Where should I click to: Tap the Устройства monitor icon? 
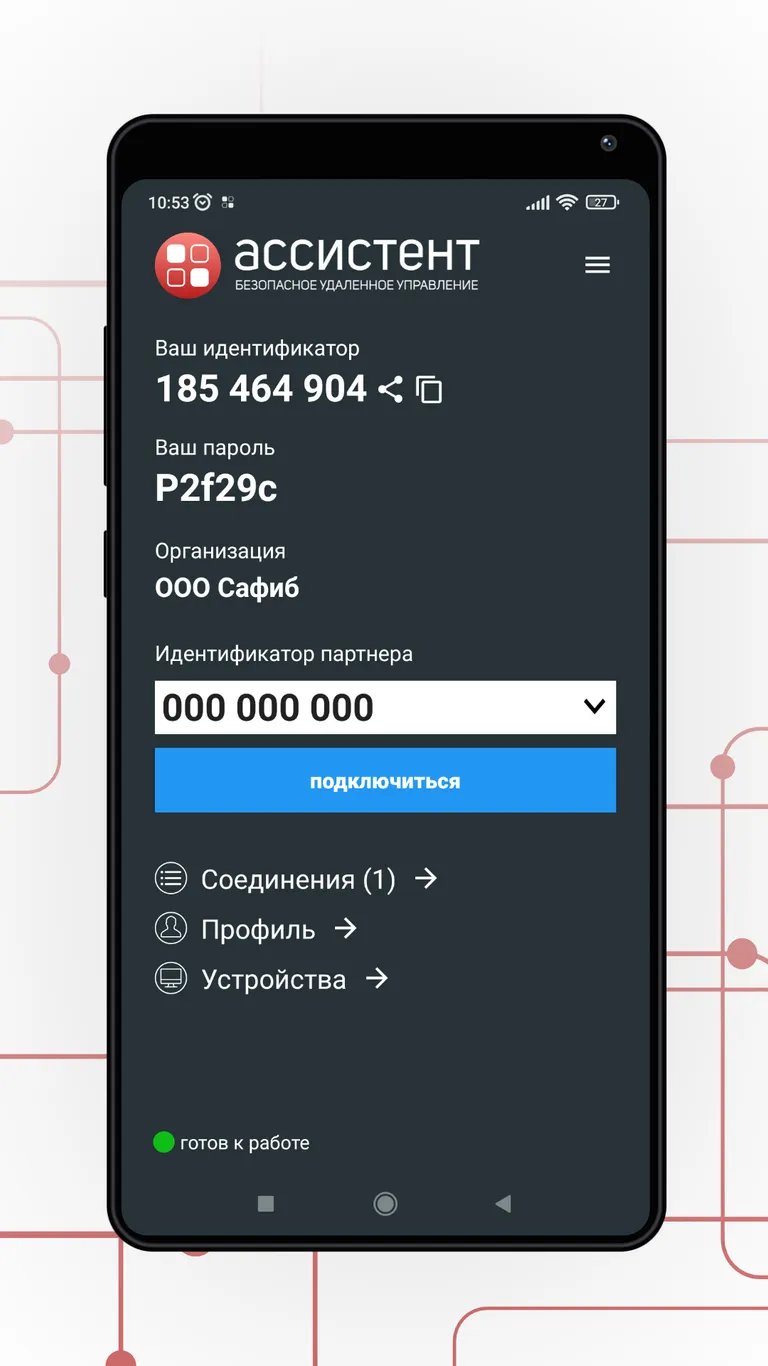[171, 978]
